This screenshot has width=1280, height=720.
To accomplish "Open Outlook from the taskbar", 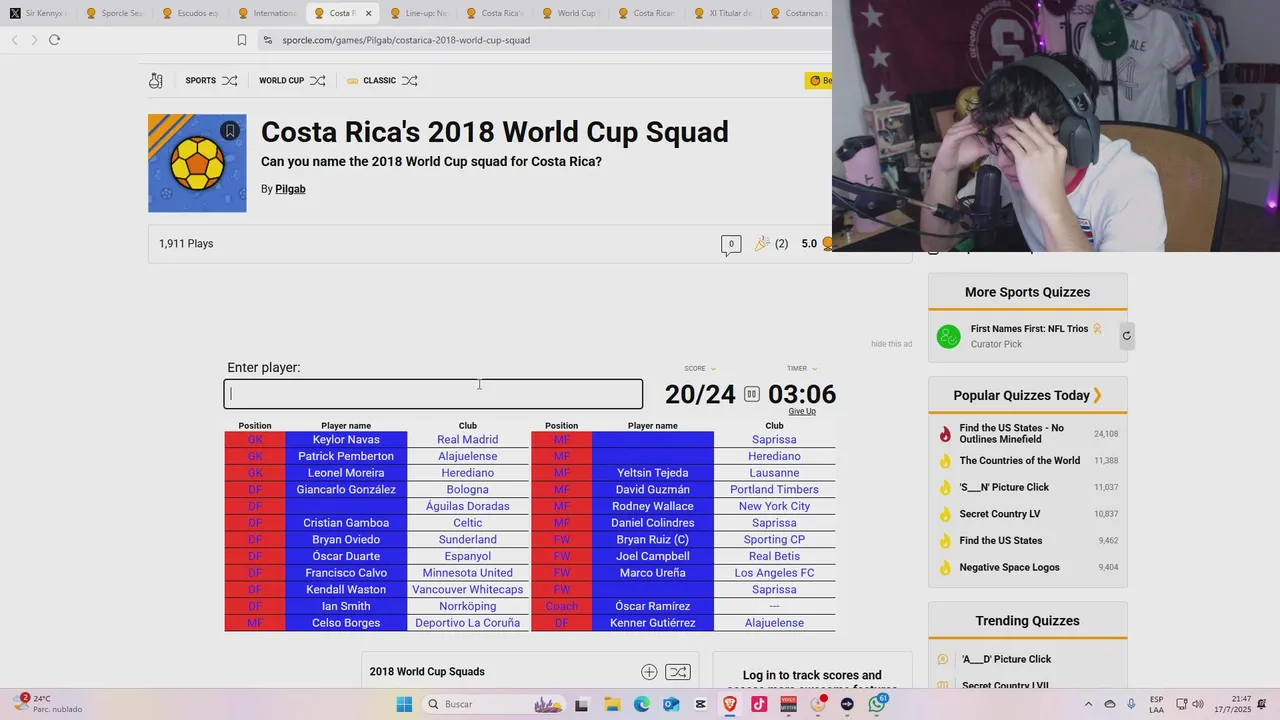I will tap(671, 704).
